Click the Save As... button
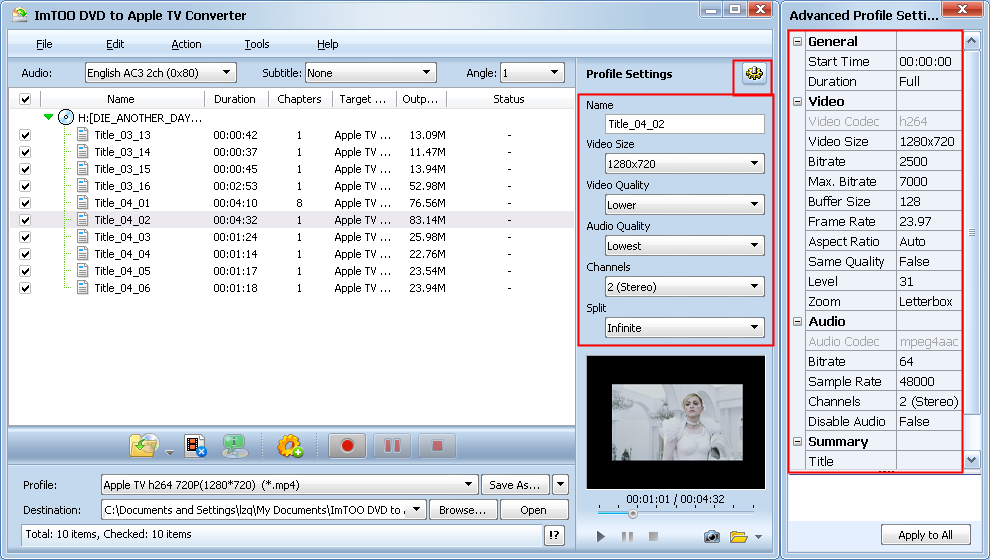 [515, 485]
